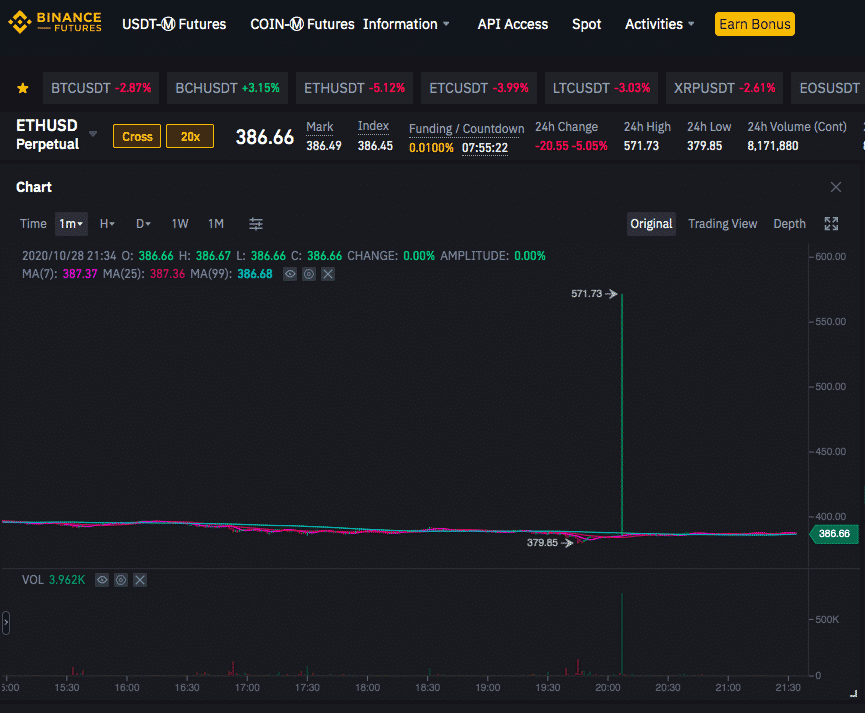Click the yellow favorites star icon

pyautogui.click(x=23, y=88)
